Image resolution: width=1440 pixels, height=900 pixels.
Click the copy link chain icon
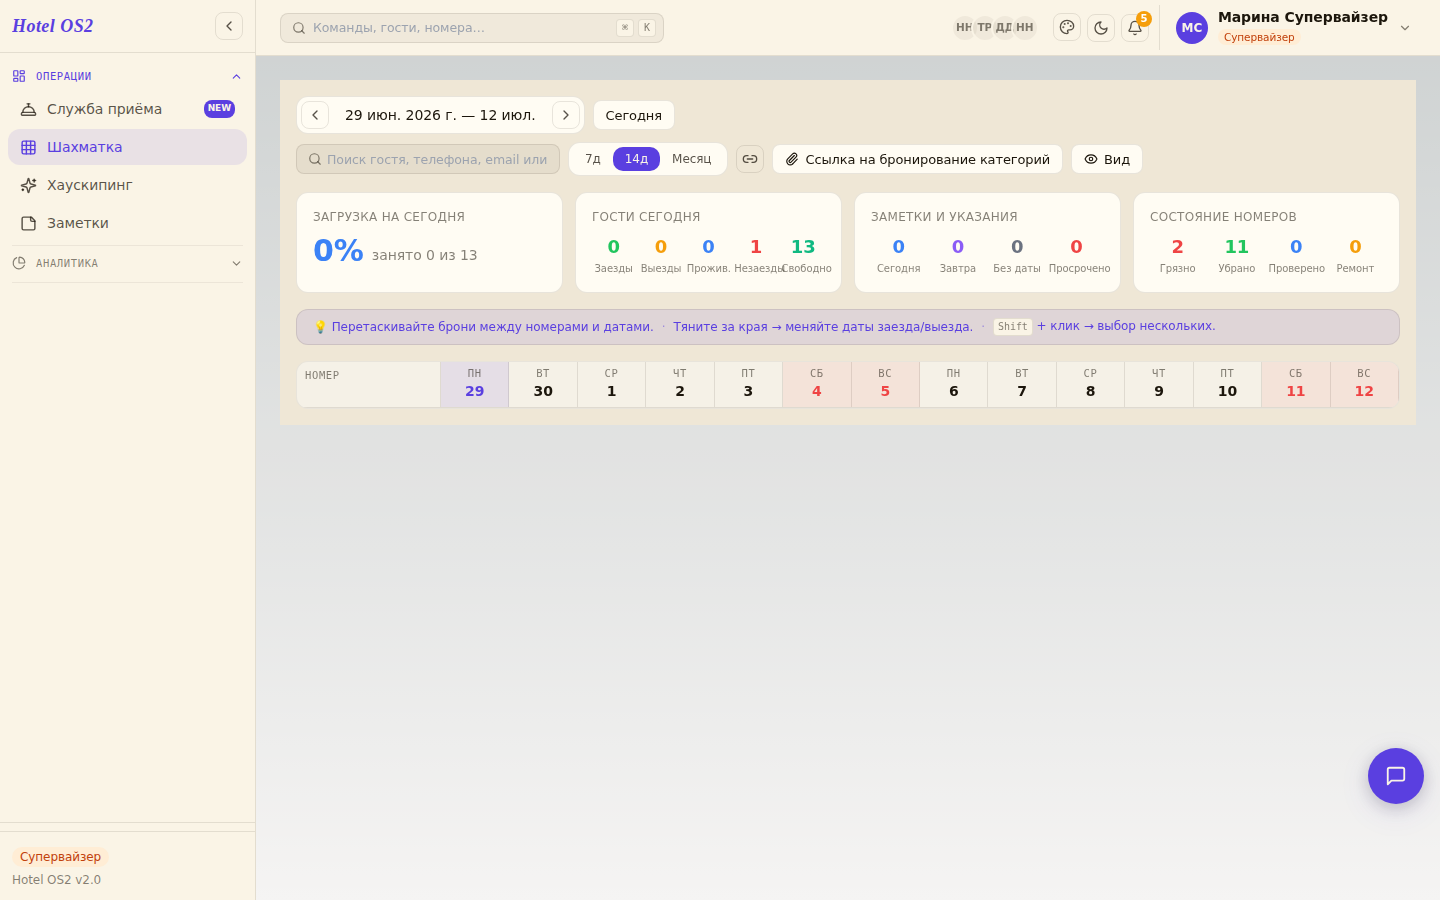750,159
